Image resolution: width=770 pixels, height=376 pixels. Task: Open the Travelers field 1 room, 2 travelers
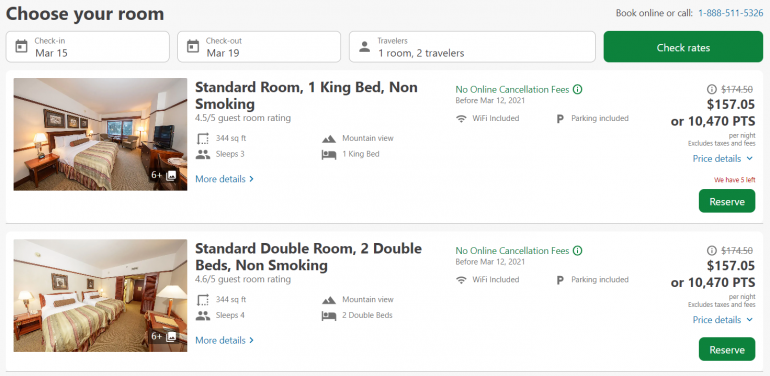[472, 47]
